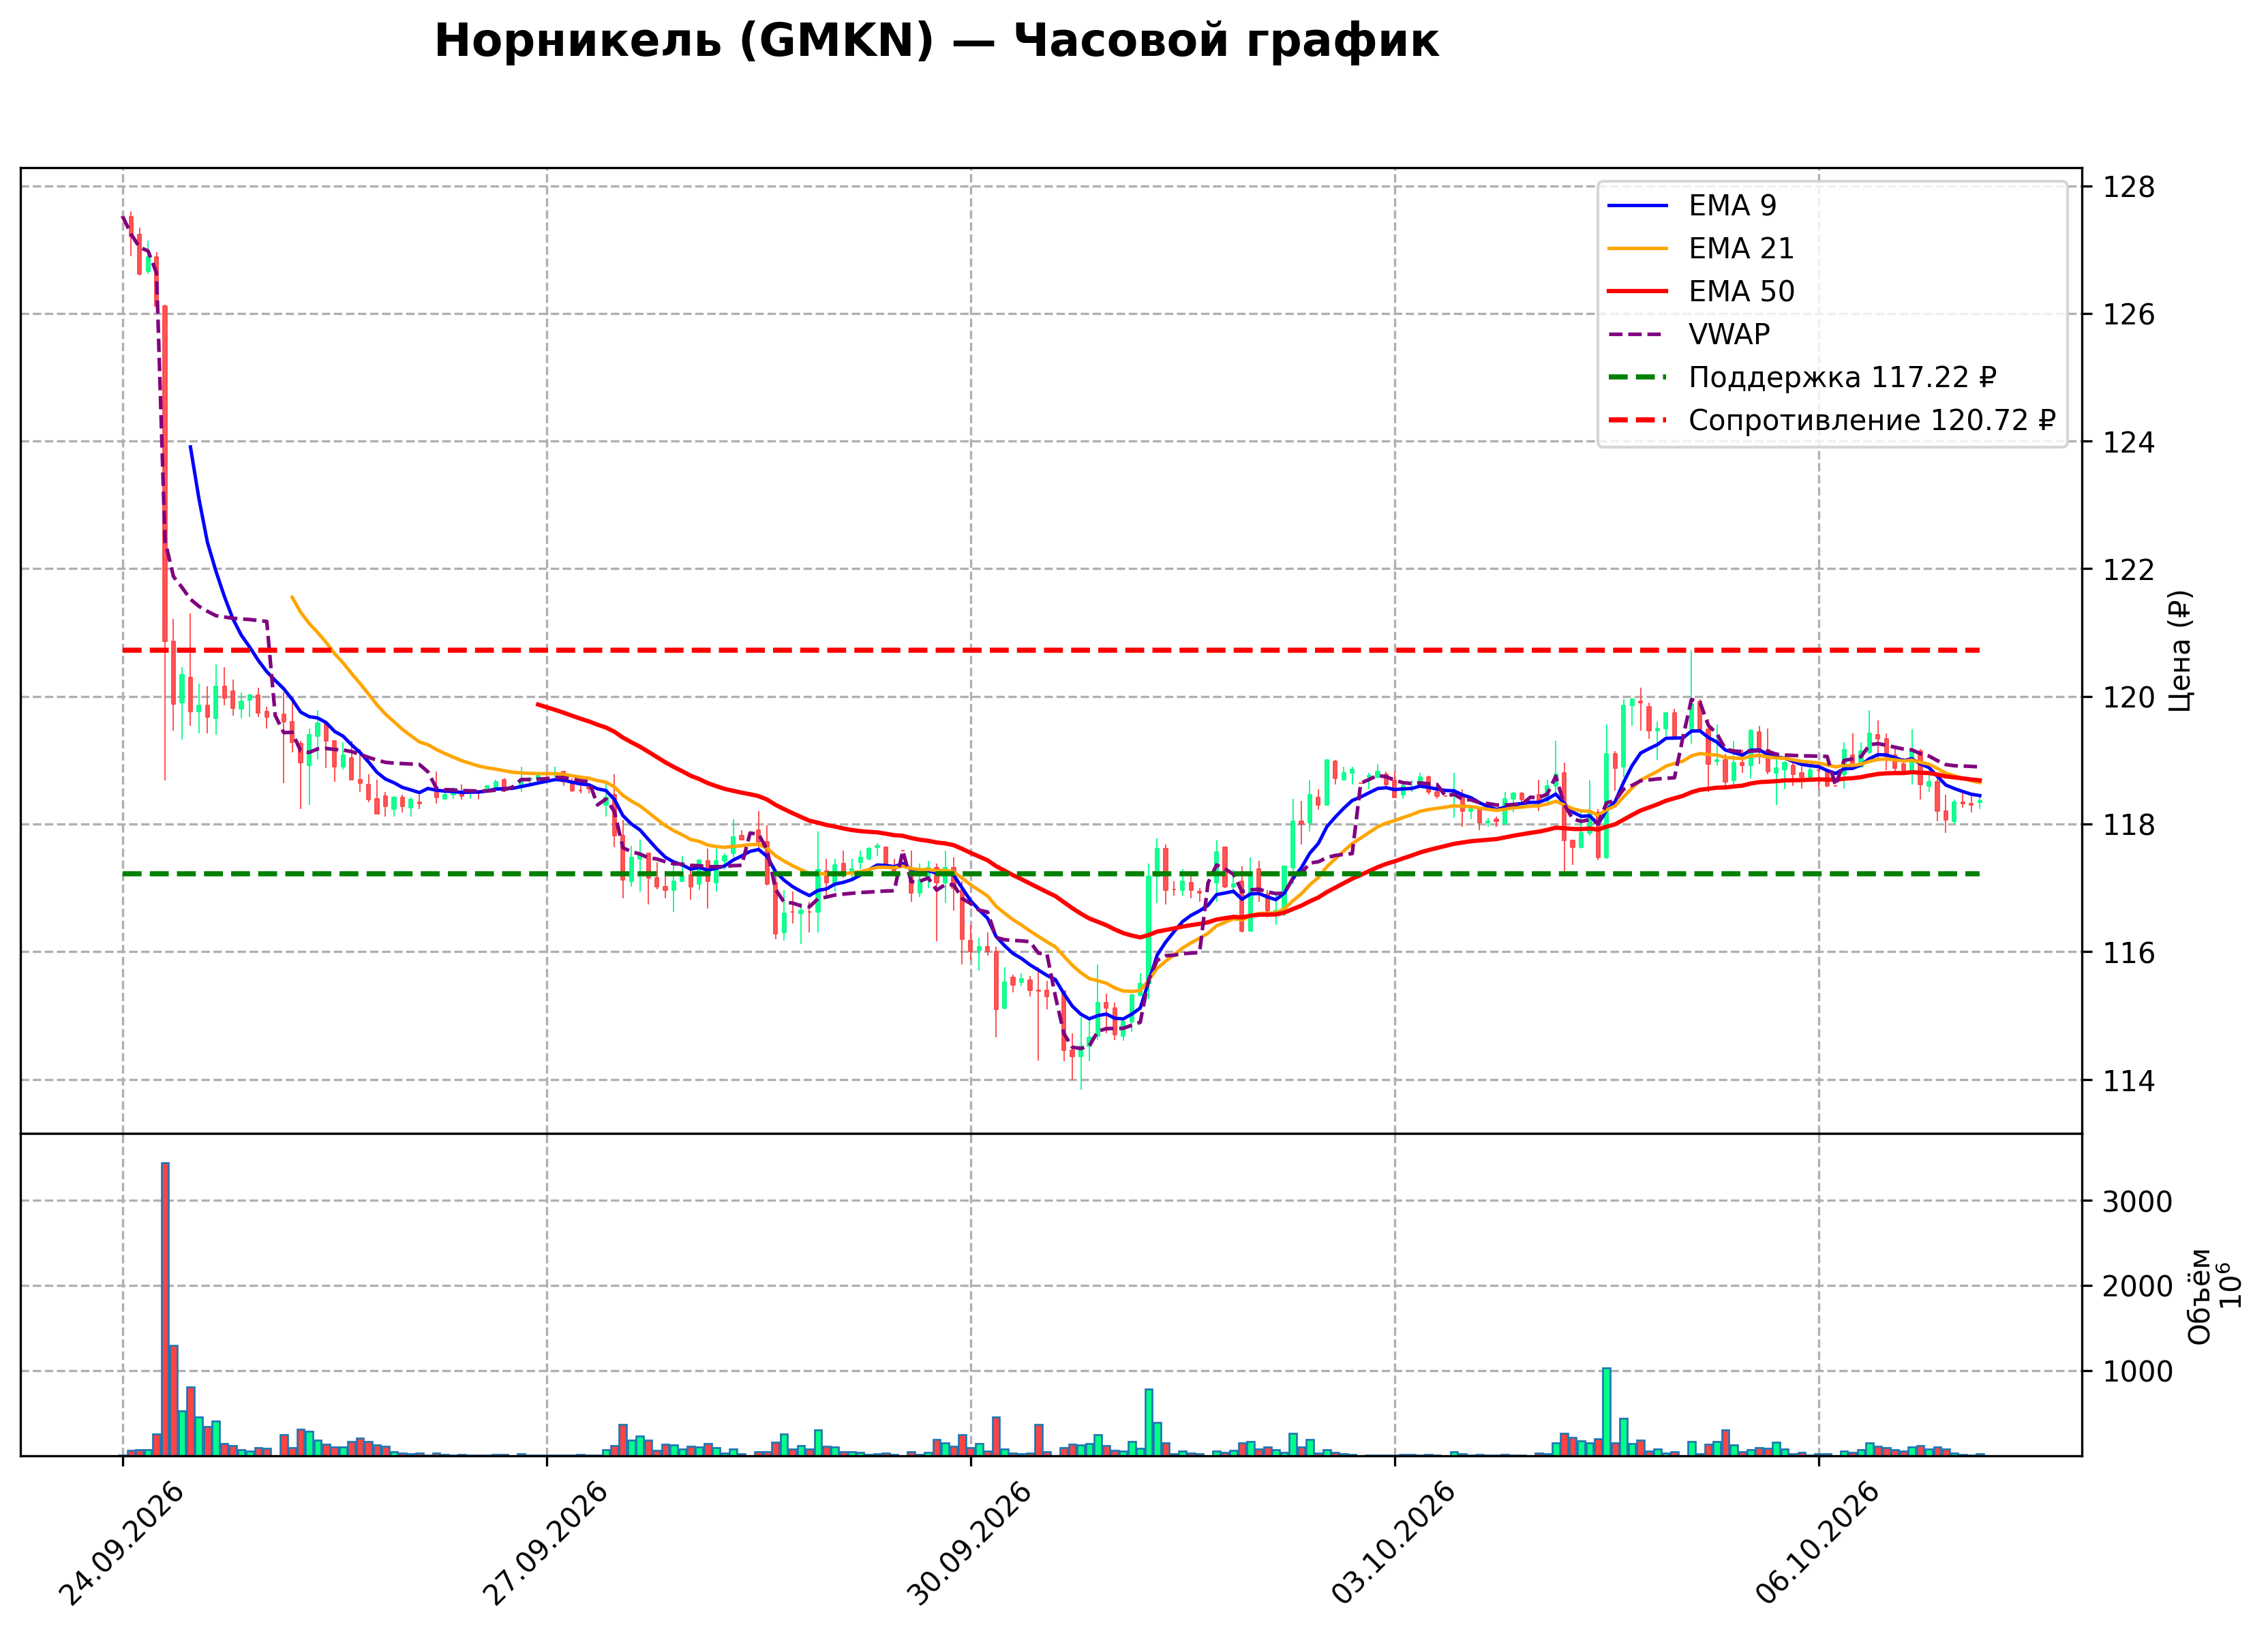
Task: Select the "EMA 9" legend entry
Action: [x=1692, y=205]
